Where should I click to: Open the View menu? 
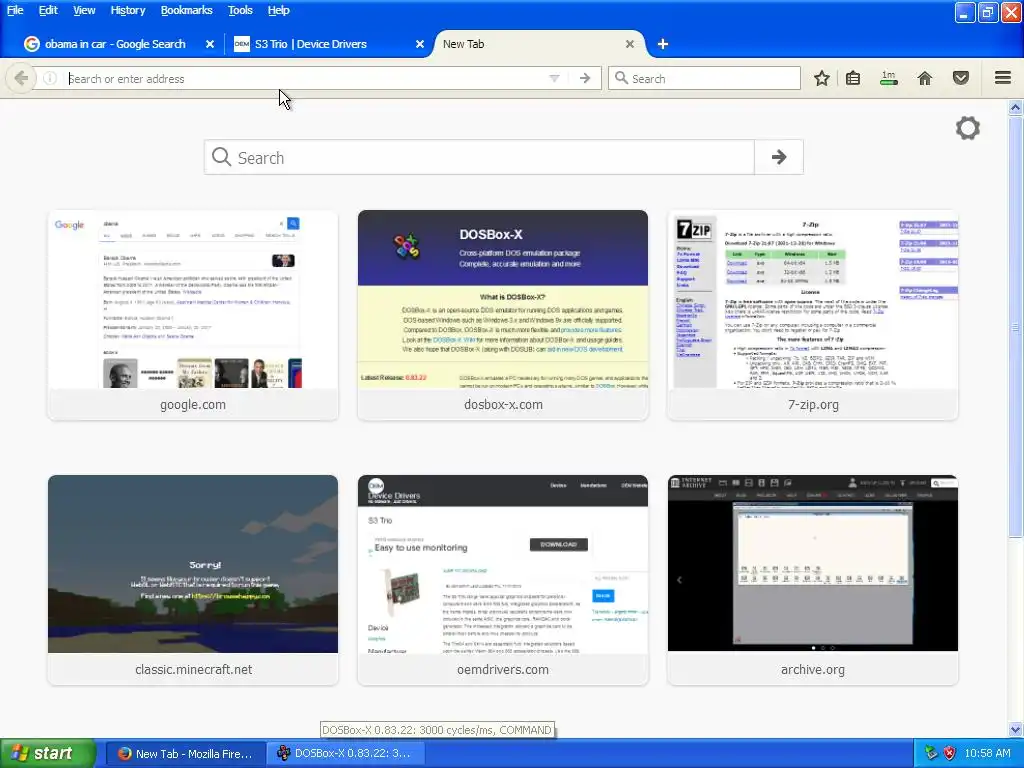(x=84, y=10)
